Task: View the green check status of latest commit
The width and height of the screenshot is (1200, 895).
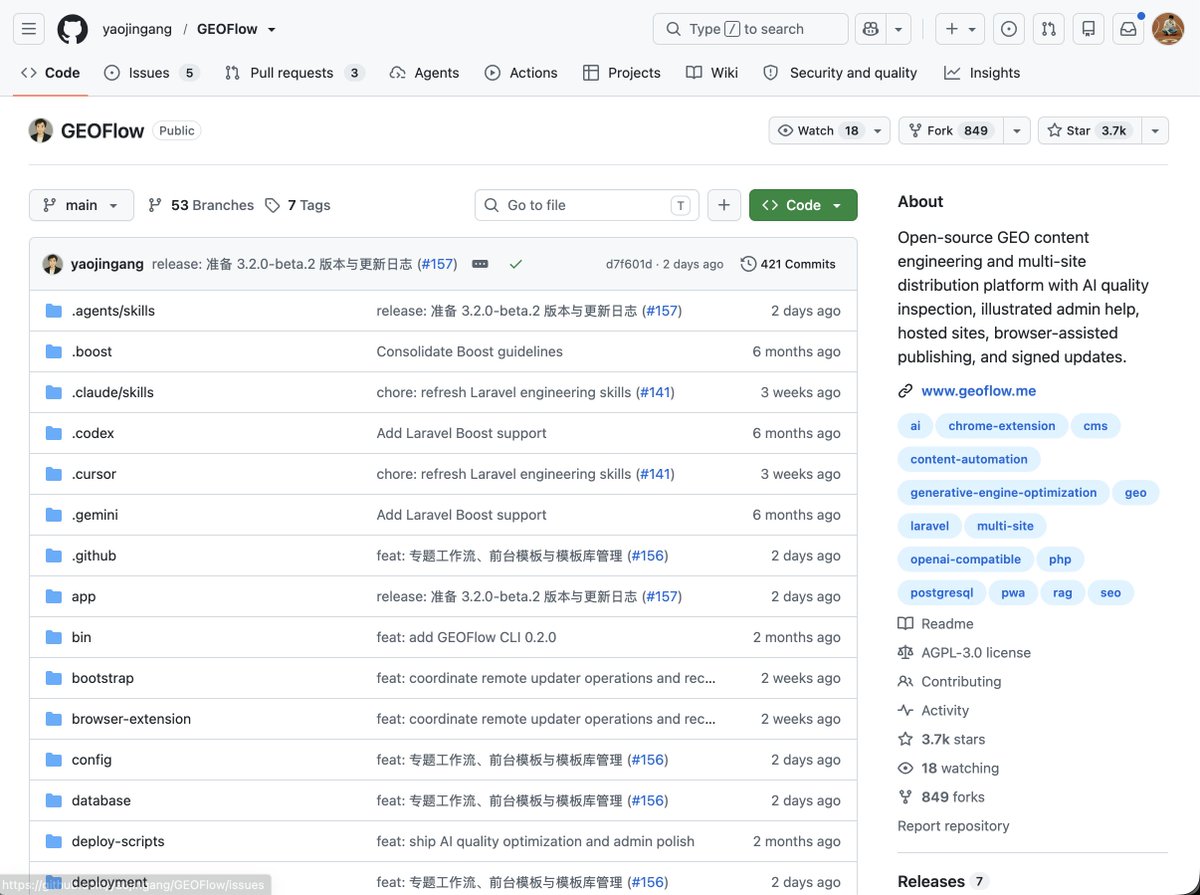Action: (x=516, y=264)
